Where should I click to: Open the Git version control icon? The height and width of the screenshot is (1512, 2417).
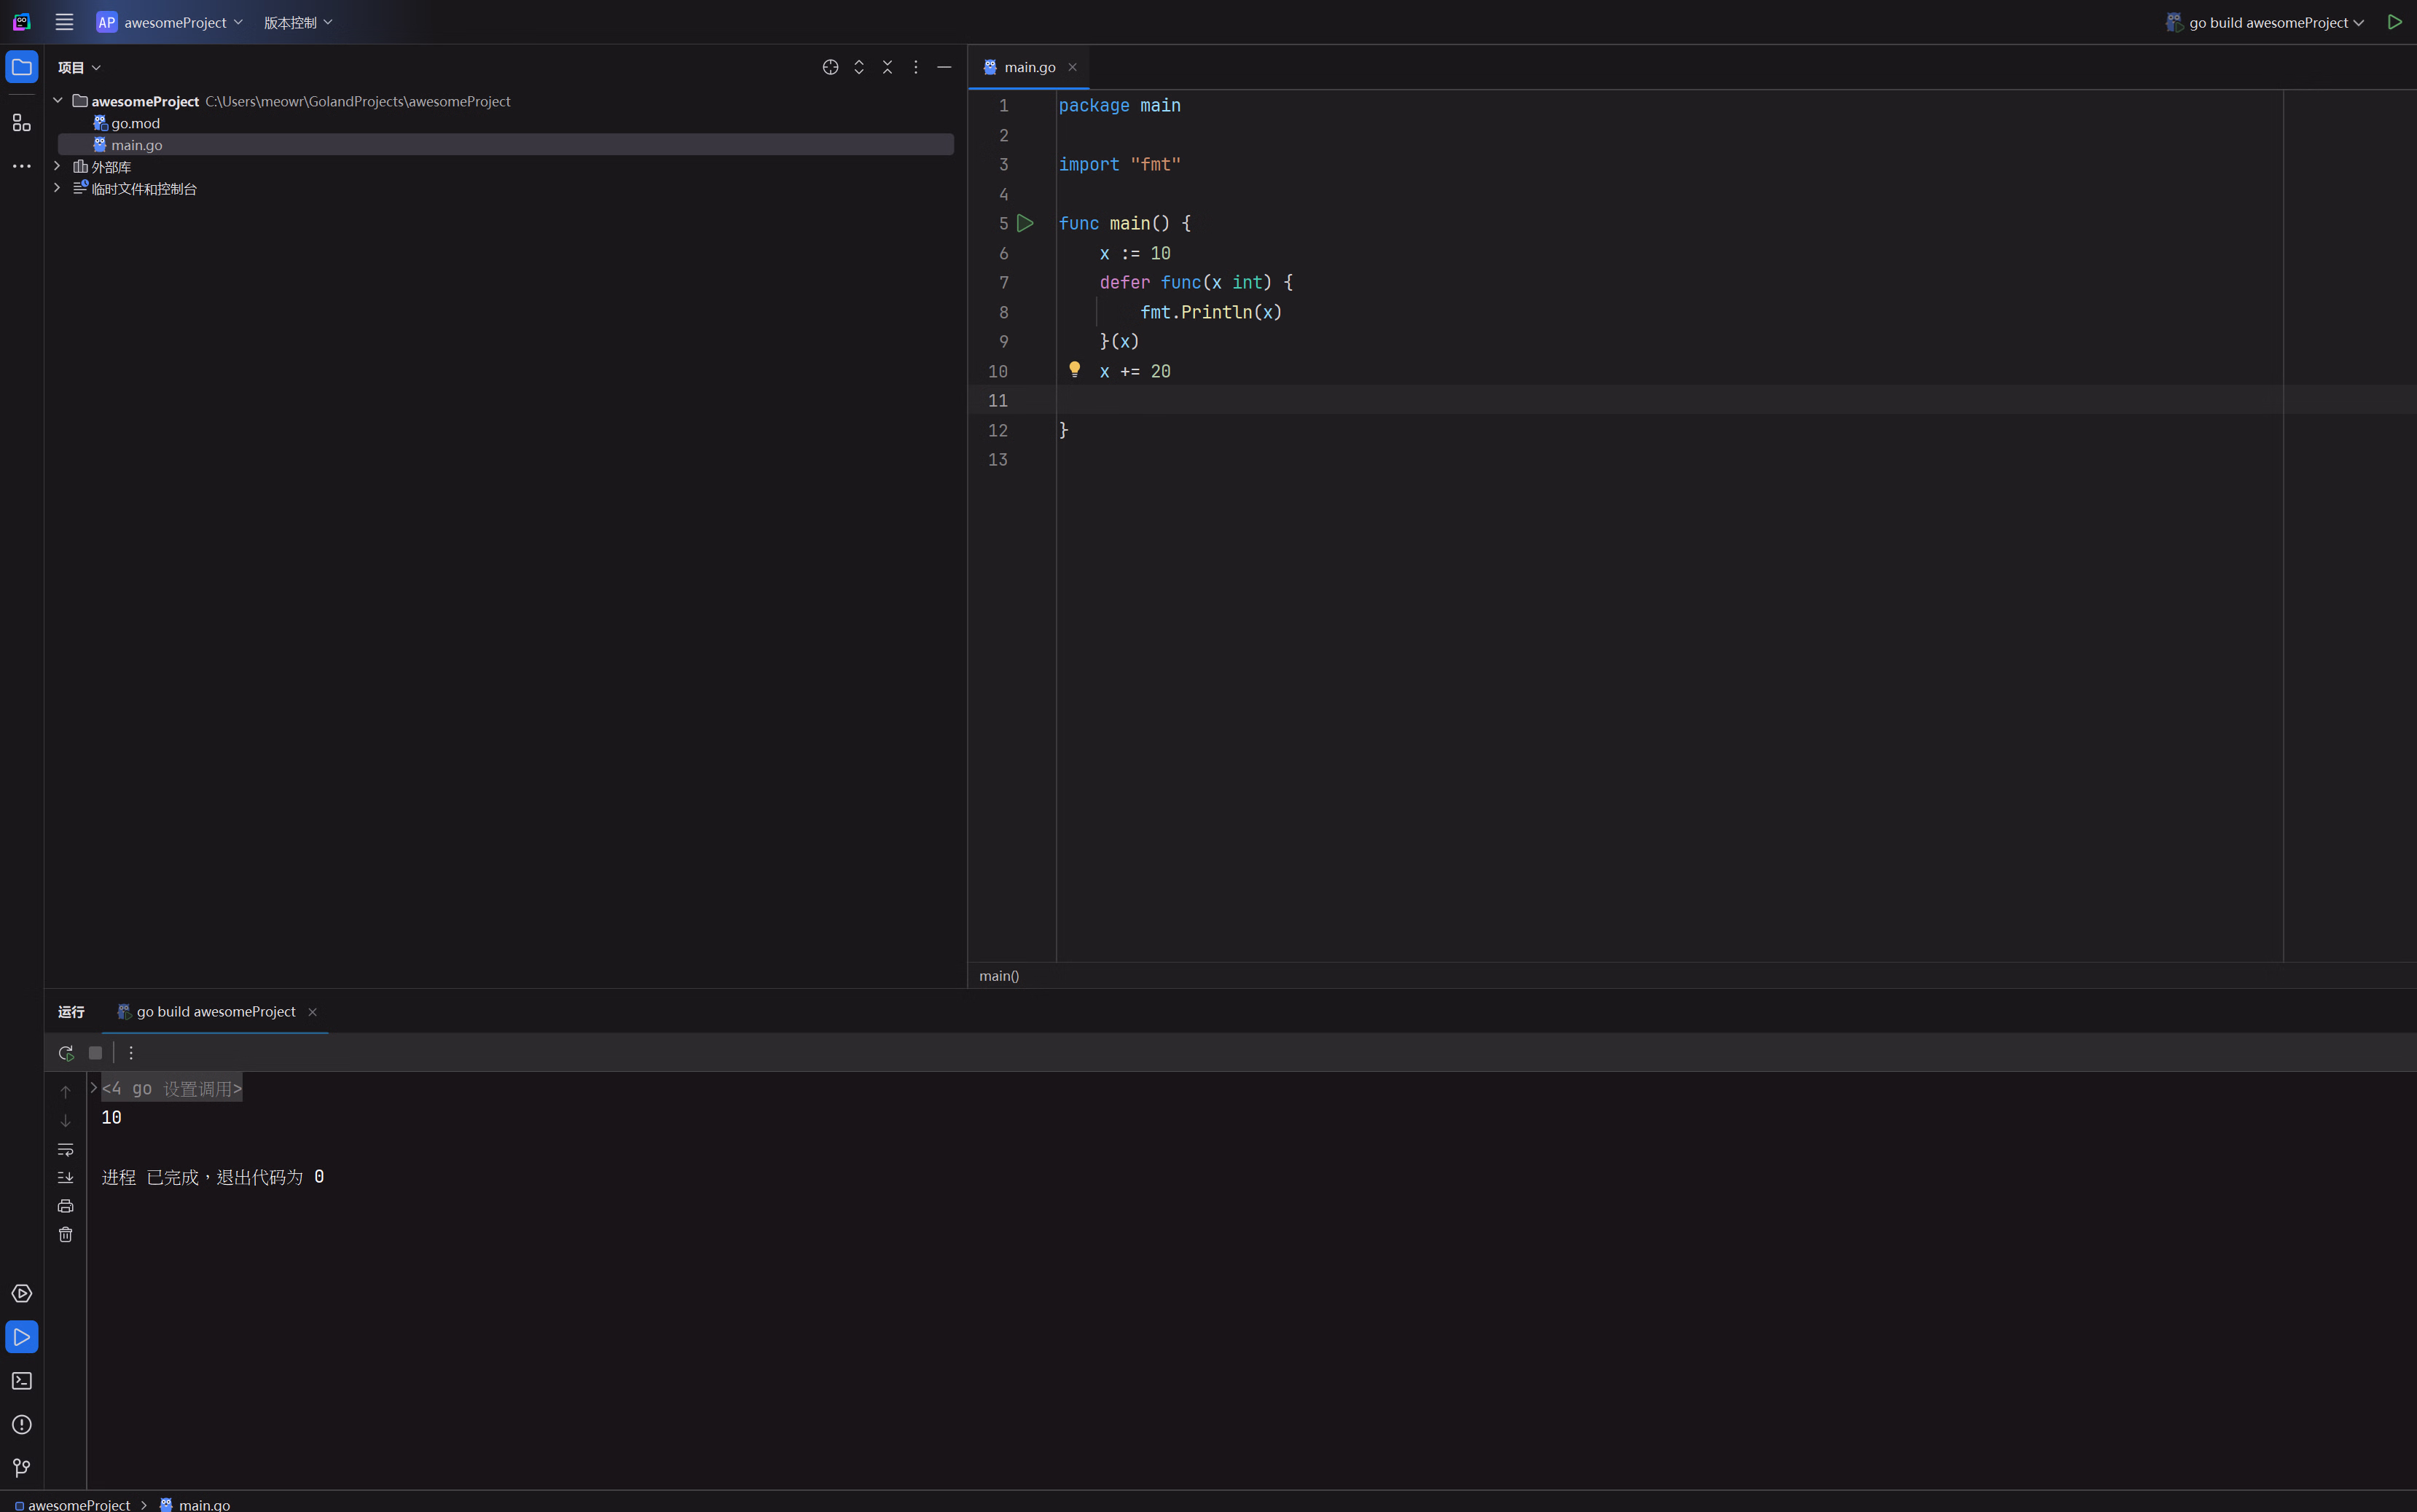tap(21, 1468)
